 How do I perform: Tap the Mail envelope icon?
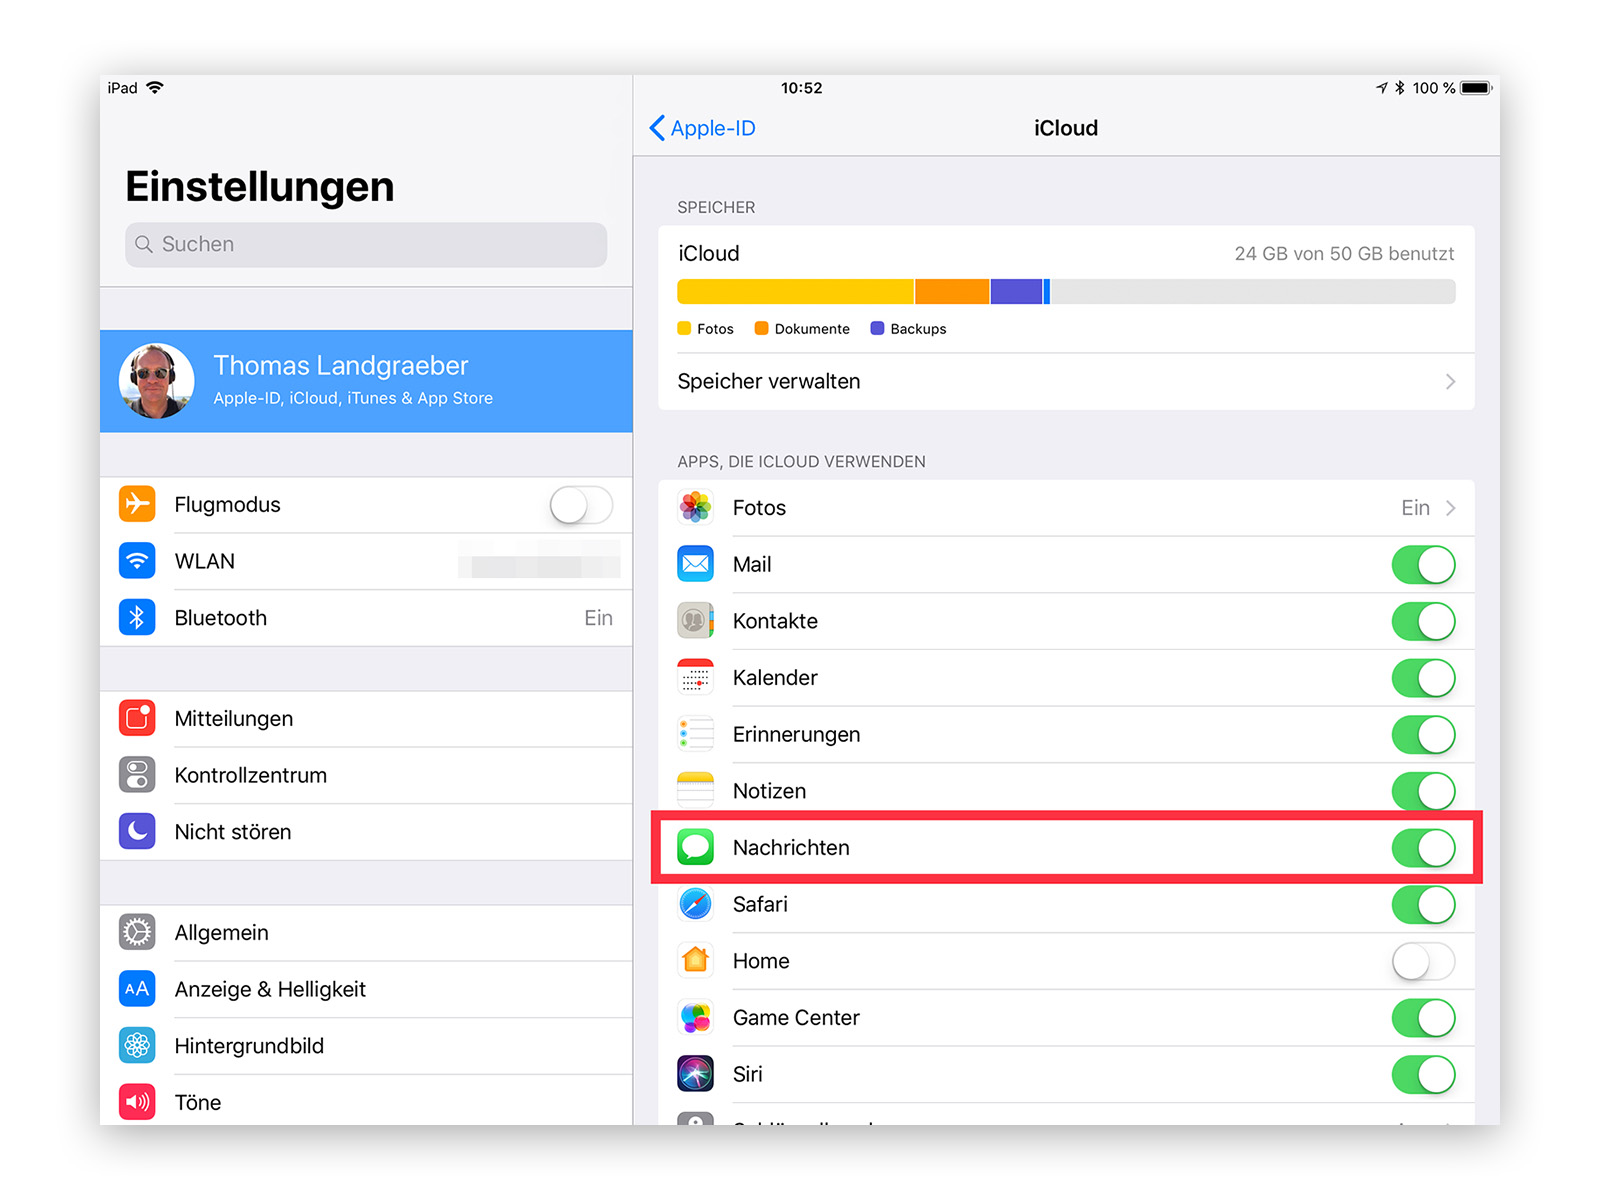(x=695, y=564)
